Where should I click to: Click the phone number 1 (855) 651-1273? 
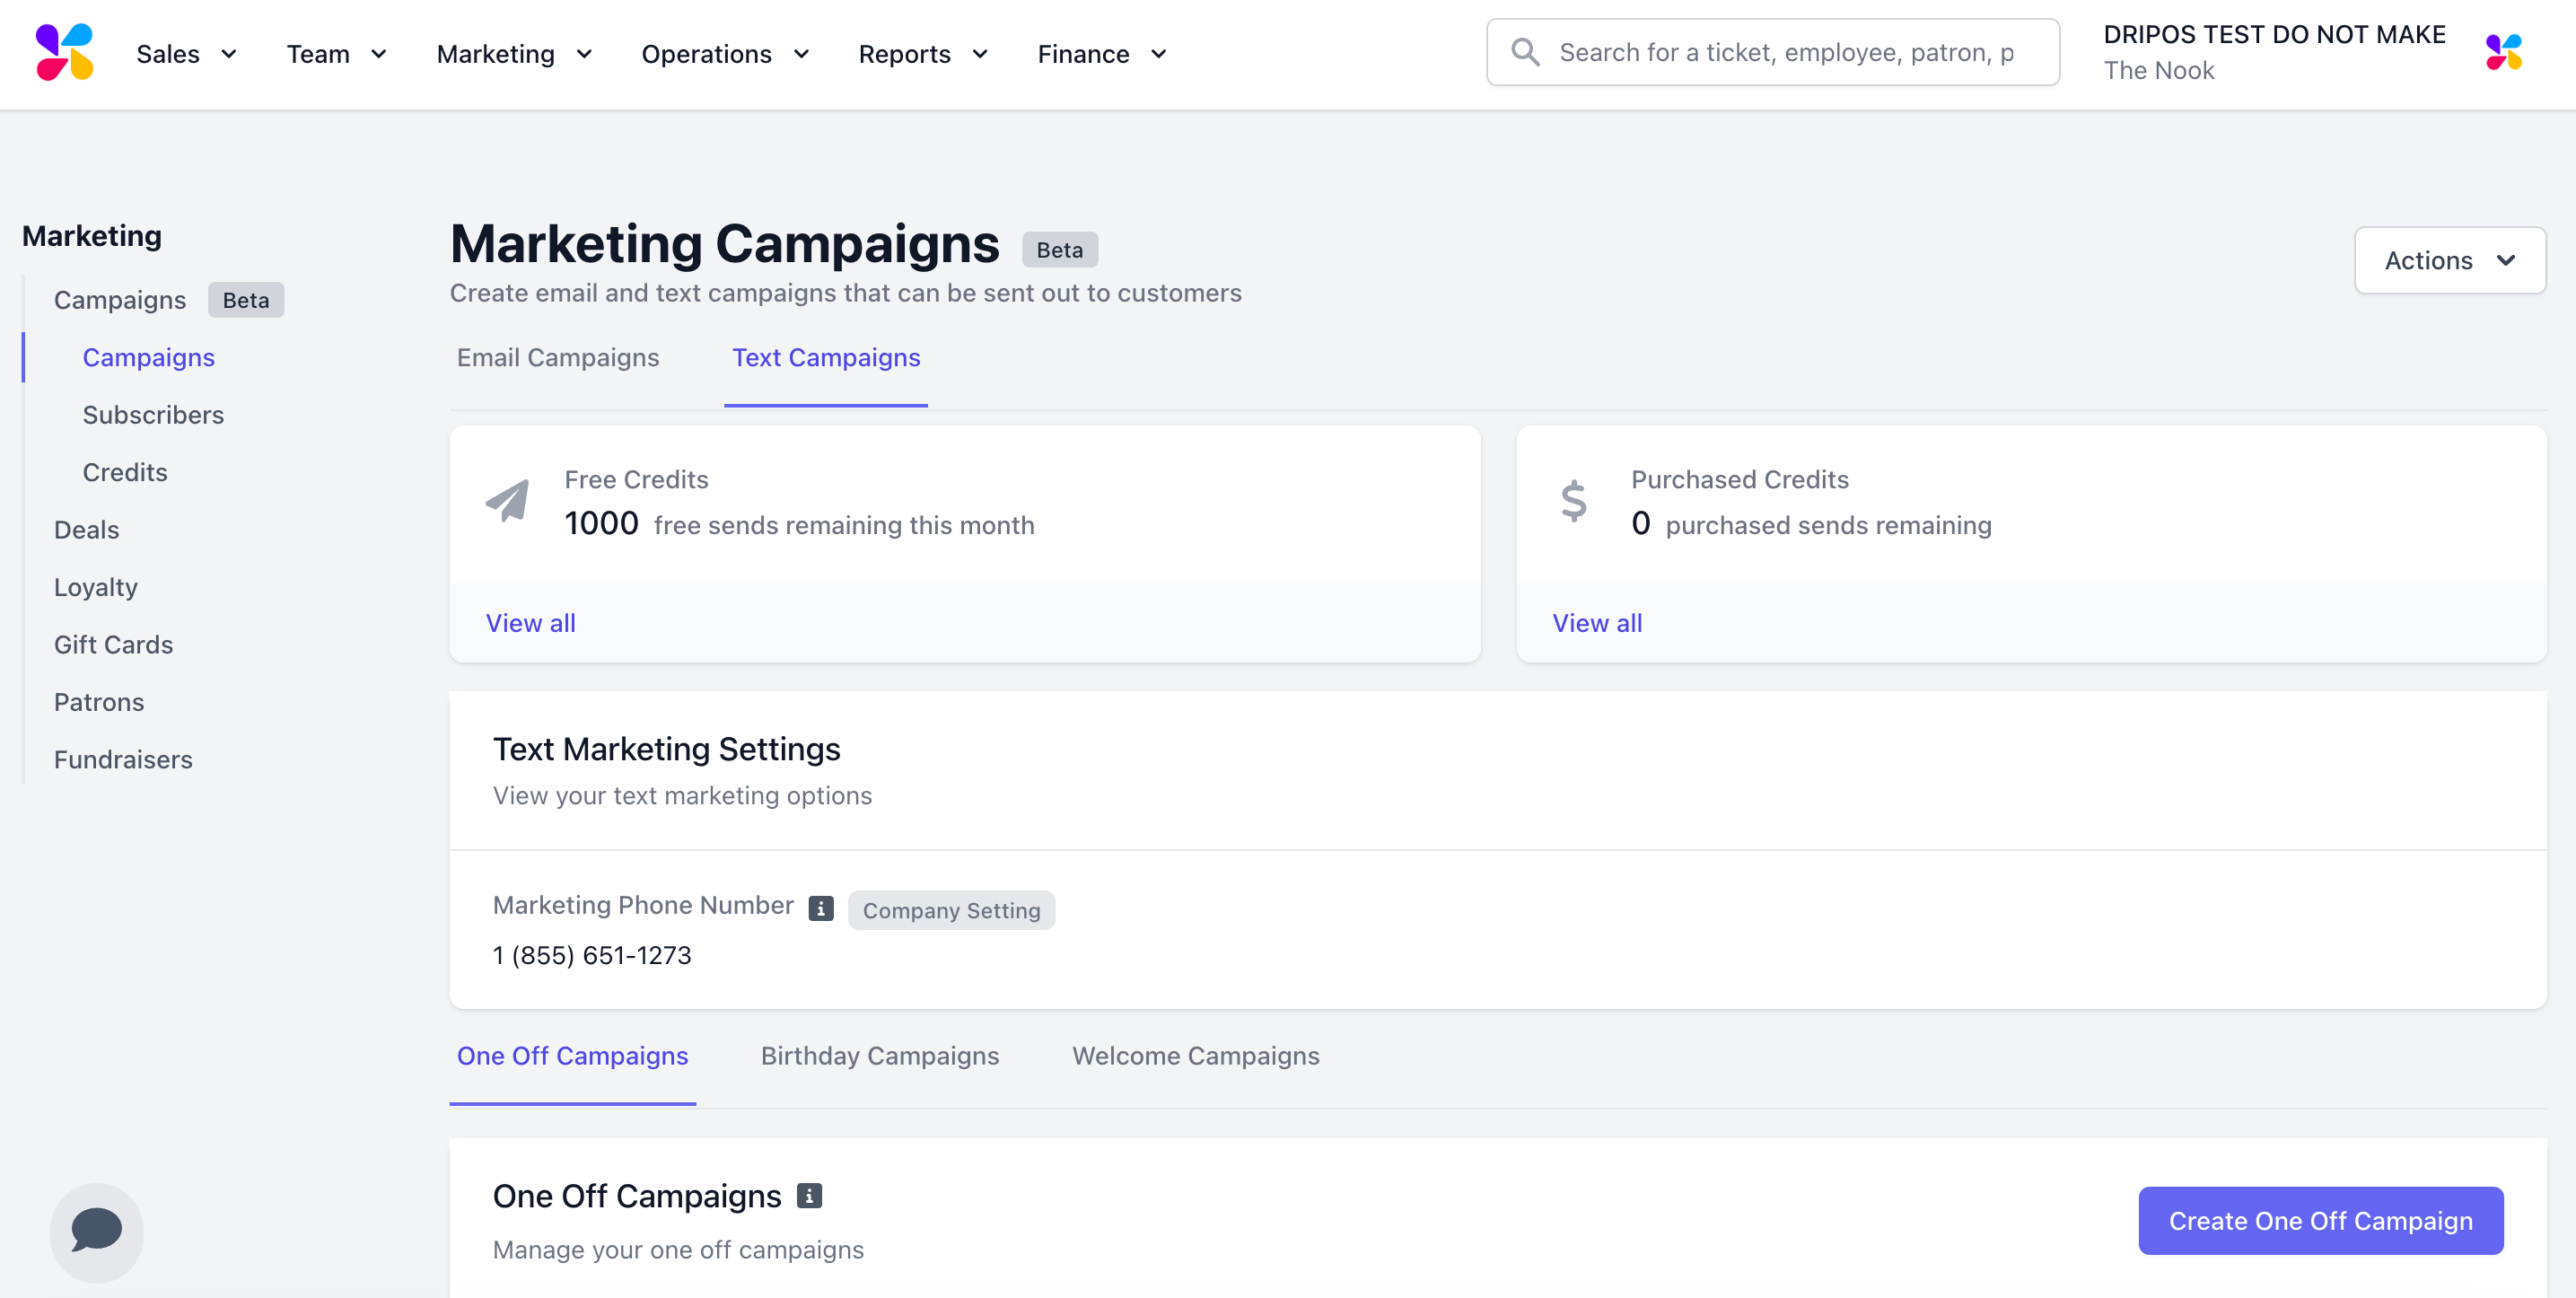click(x=592, y=955)
